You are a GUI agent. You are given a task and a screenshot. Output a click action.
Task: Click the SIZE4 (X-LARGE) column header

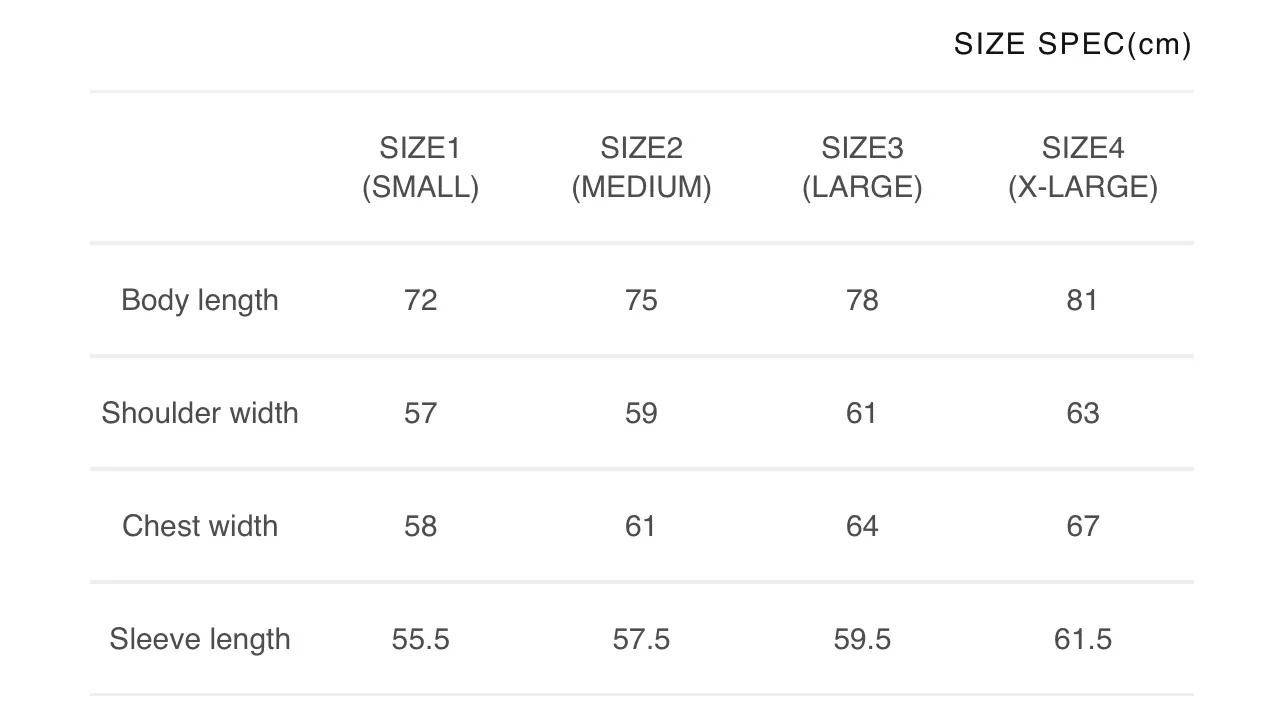click(1083, 168)
